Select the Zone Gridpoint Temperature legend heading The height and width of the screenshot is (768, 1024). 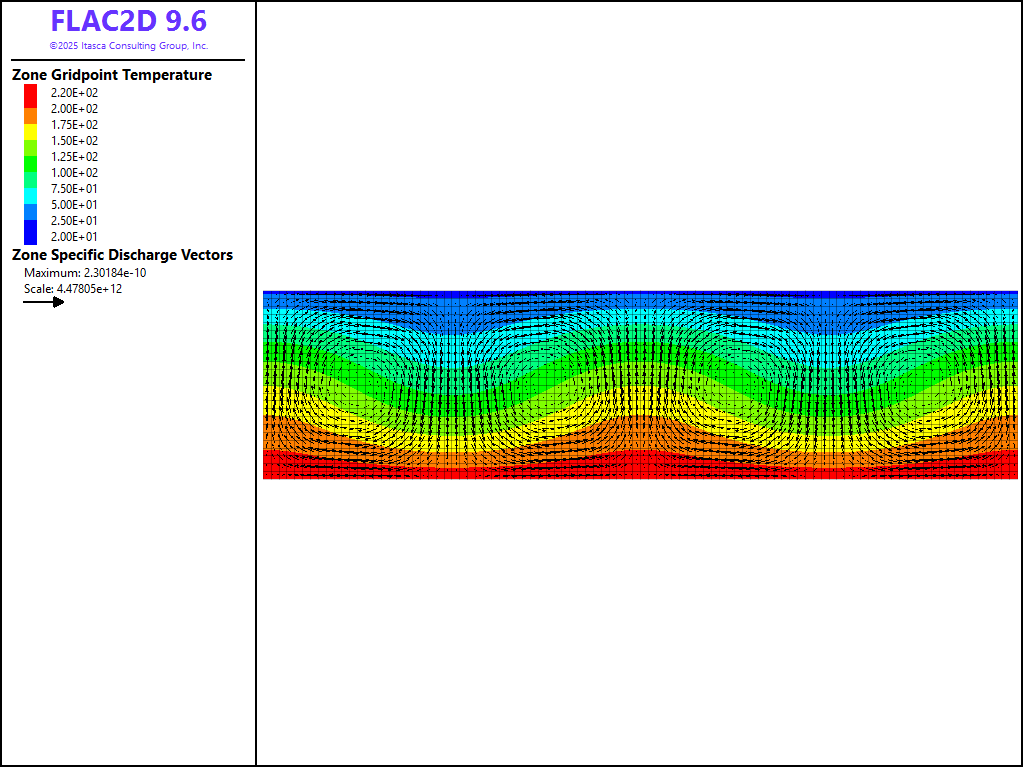[x=112, y=75]
